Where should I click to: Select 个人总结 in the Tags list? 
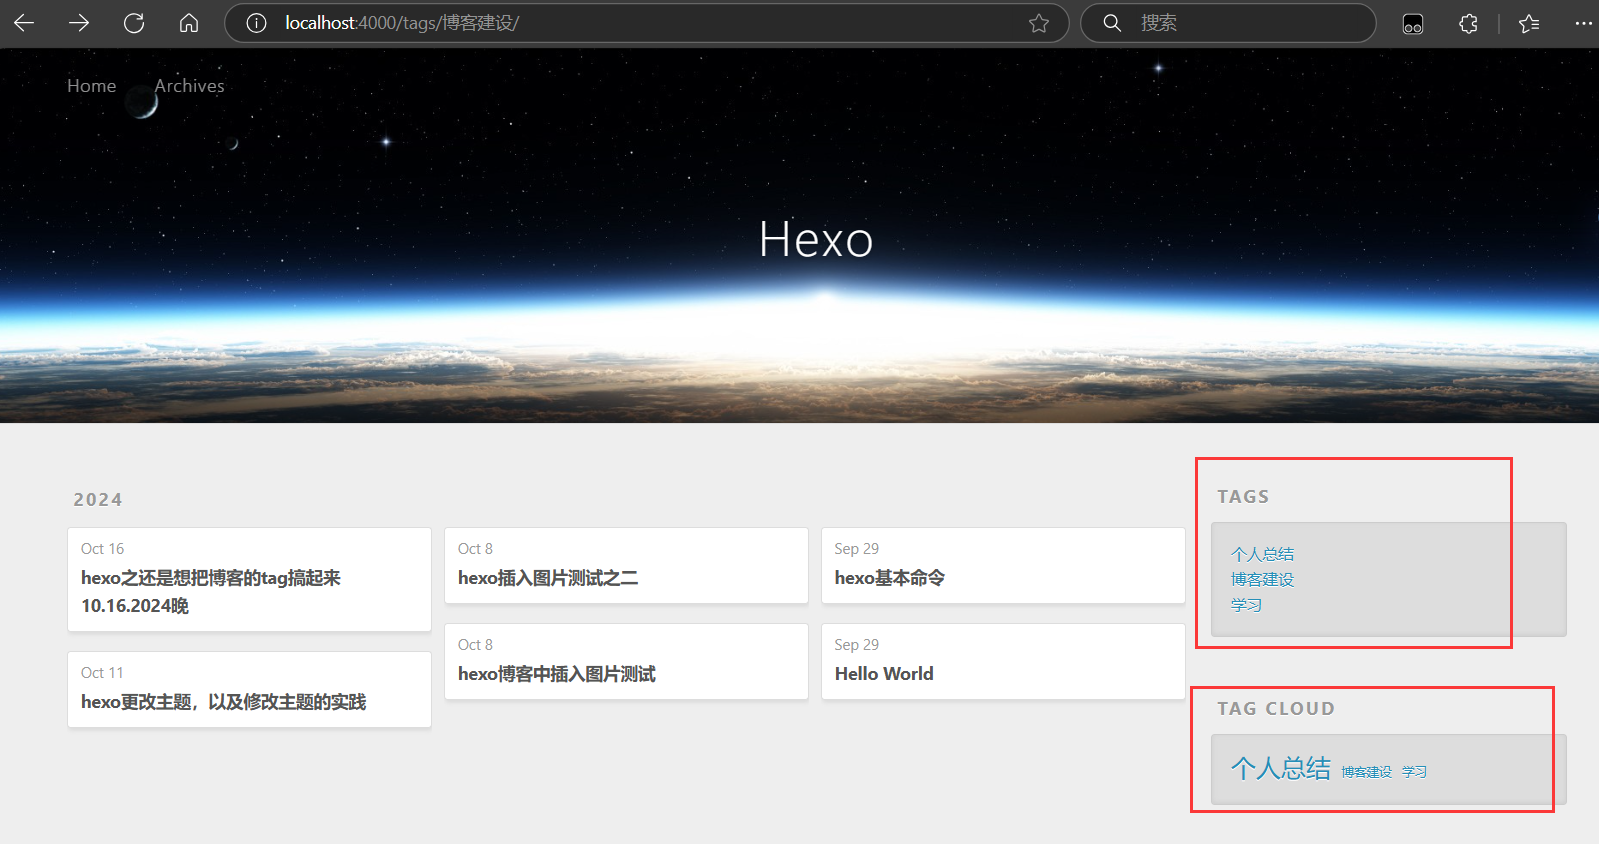tap(1262, 554)
